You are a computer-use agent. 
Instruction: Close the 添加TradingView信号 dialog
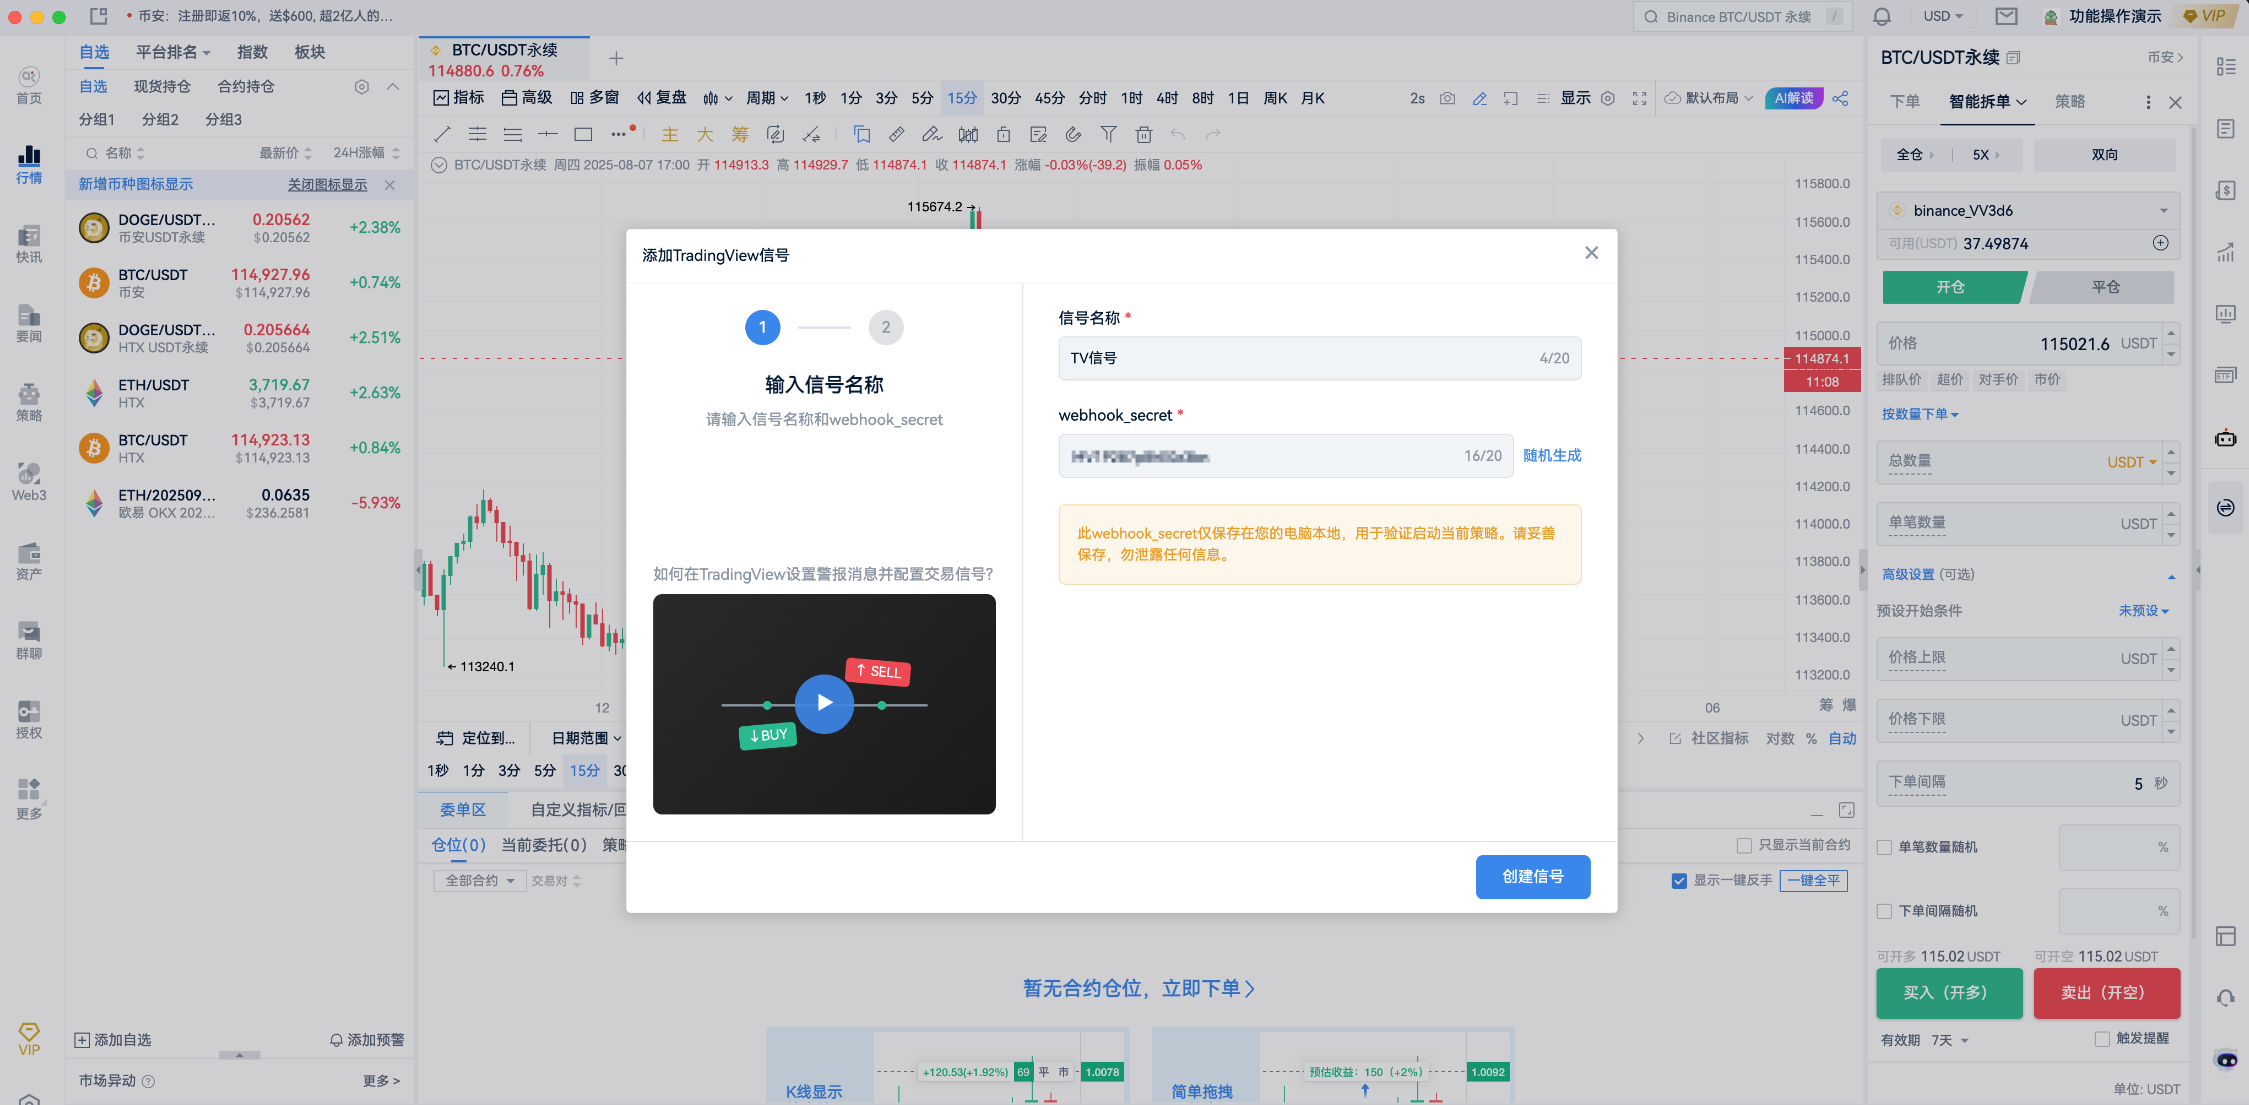(x=1591, y=253)
